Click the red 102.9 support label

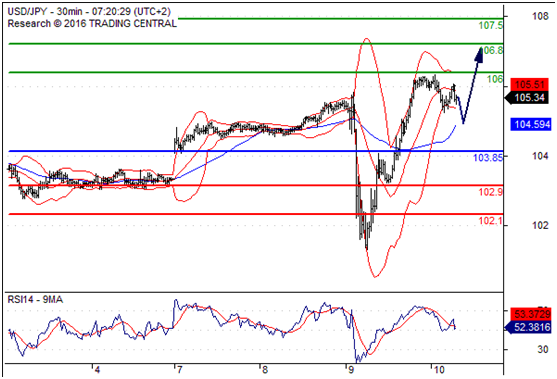491,192
